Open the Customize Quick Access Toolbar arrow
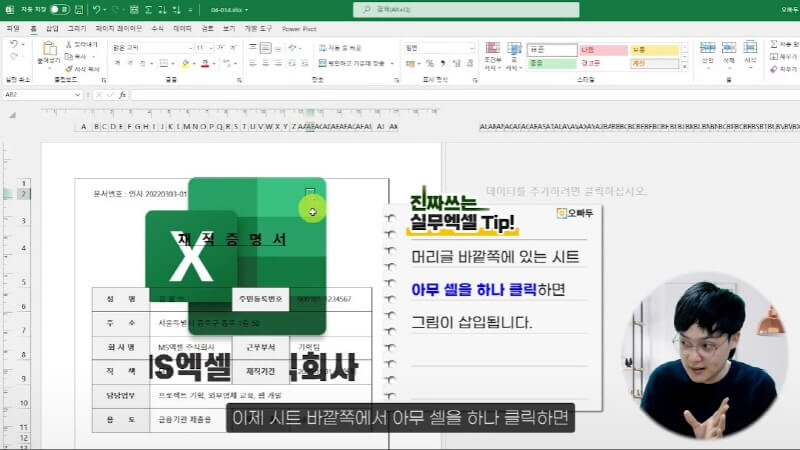This screenshot has height=450, width=800. (190, 9)
